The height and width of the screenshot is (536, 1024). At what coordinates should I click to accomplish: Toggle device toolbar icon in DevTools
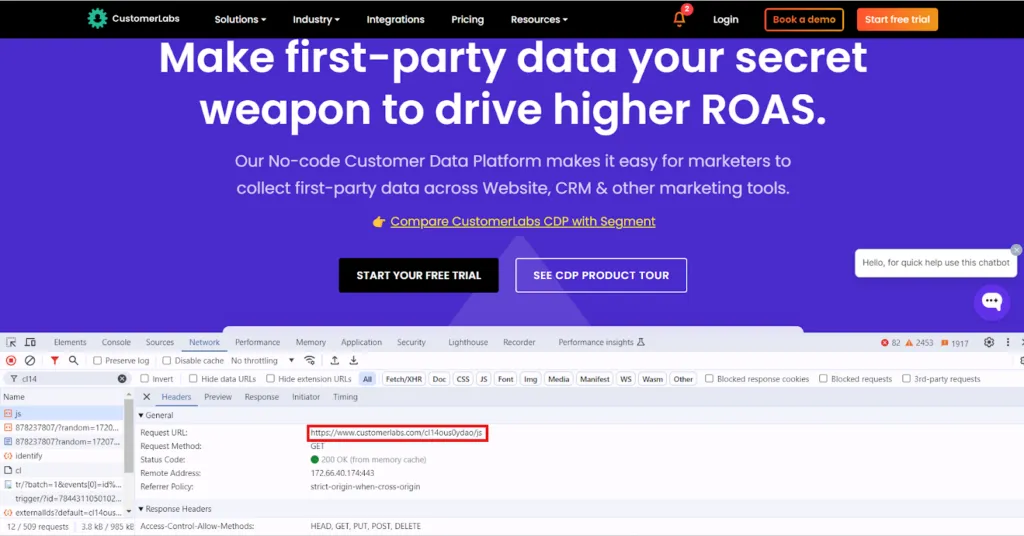coord(31,342)
